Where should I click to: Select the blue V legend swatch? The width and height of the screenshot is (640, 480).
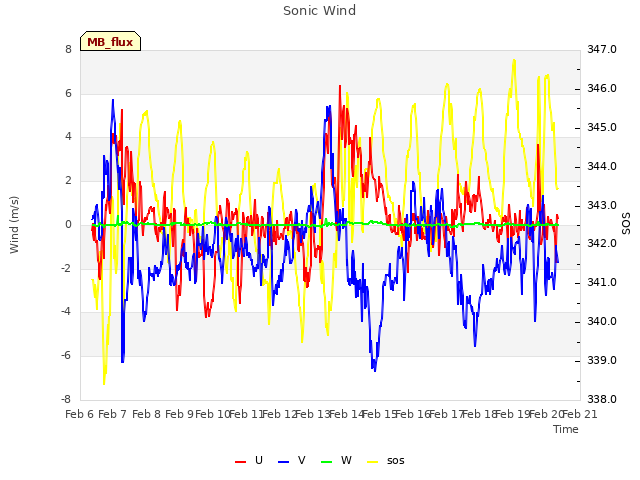(283, 461)
